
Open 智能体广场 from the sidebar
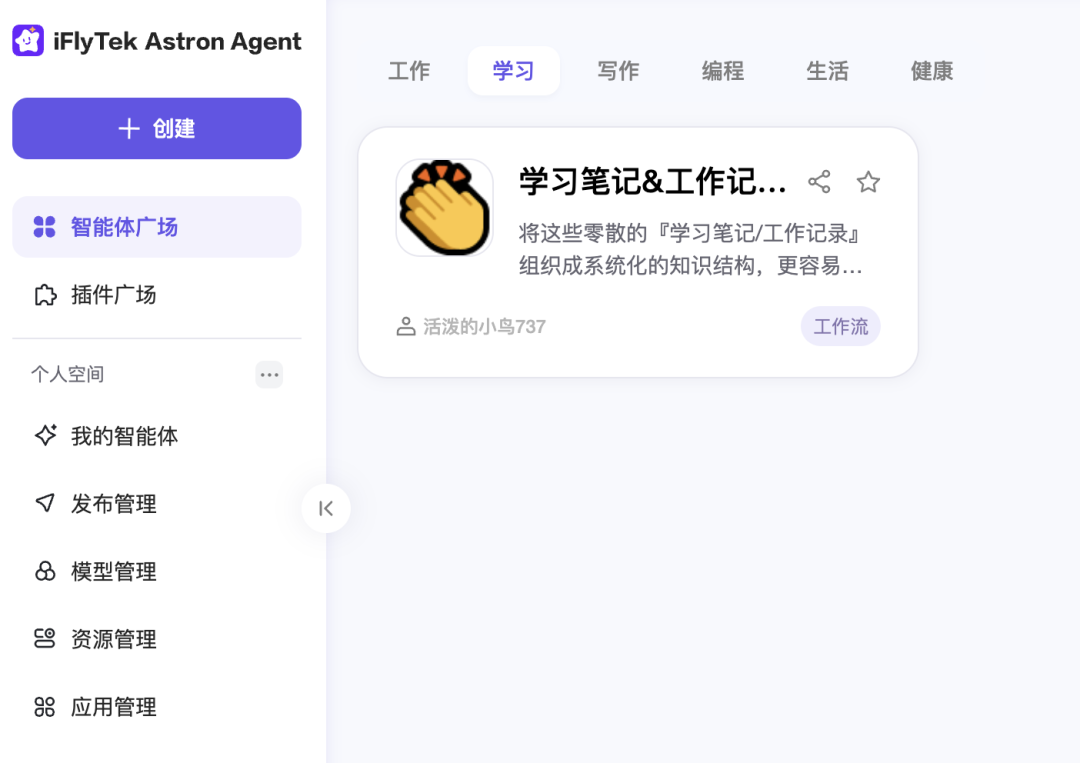pos(157,227)
